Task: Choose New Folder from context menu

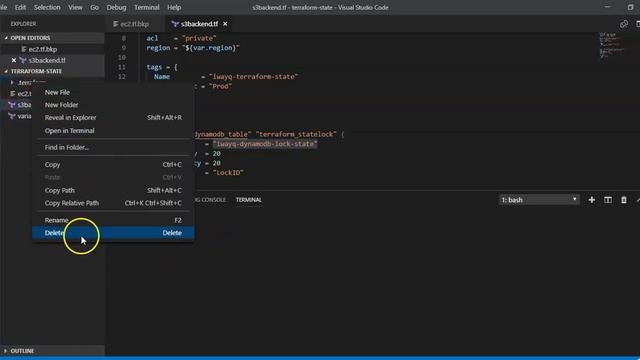Action: click(113, 105)
